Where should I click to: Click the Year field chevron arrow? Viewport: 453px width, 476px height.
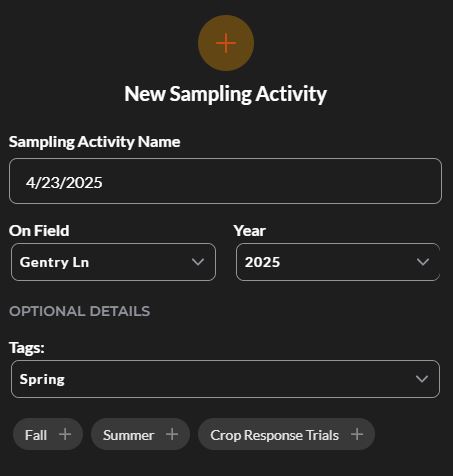click(423, 262)
